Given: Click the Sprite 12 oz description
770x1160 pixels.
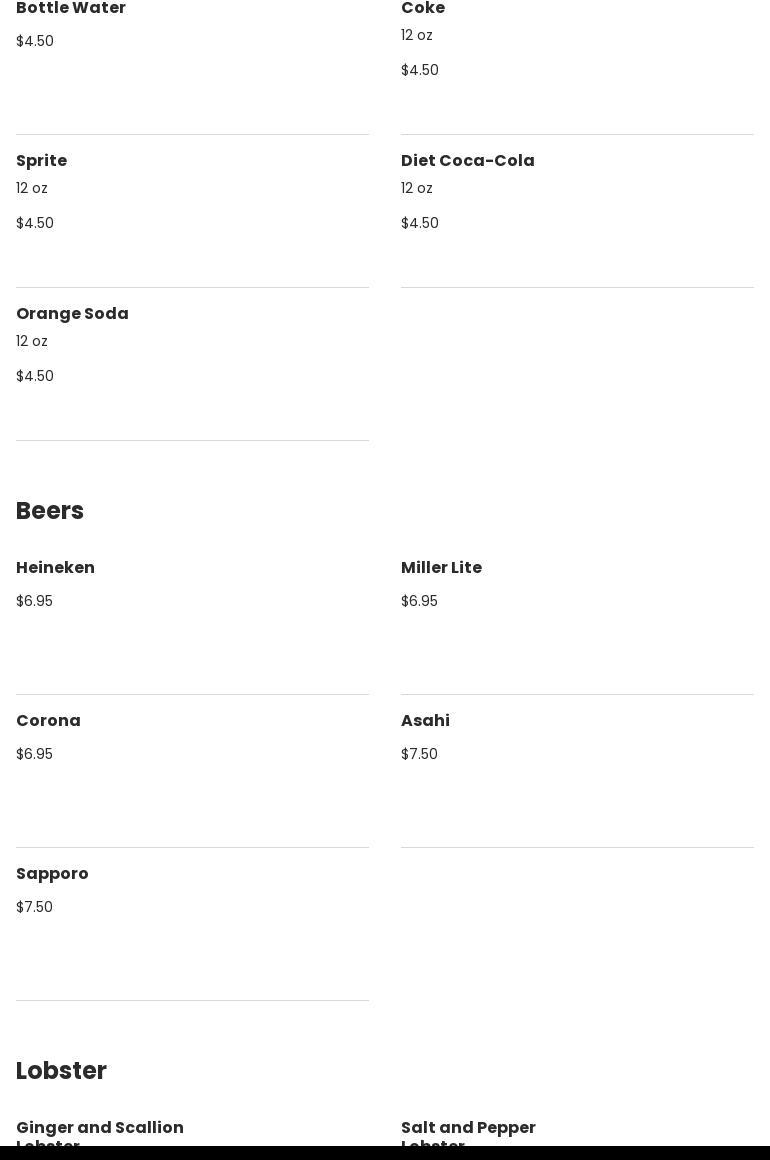Looking at the screenshot, I should tap(32, 188).
